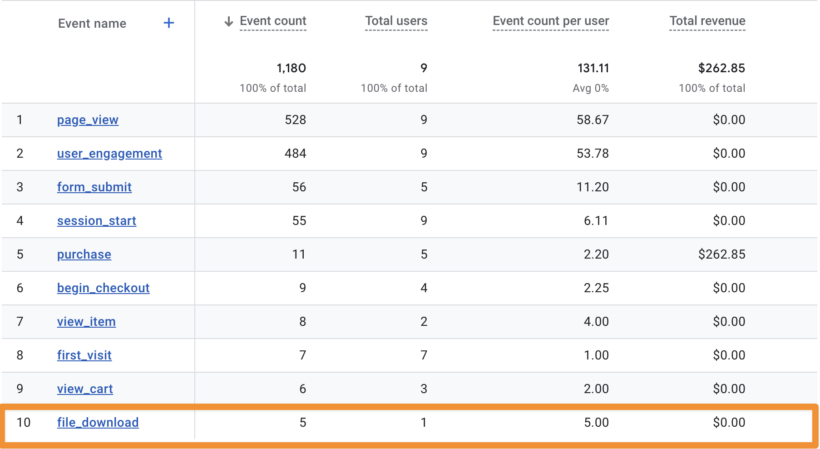
Task: Click page_view per-user value 58.67
Action: pos(593,120)
